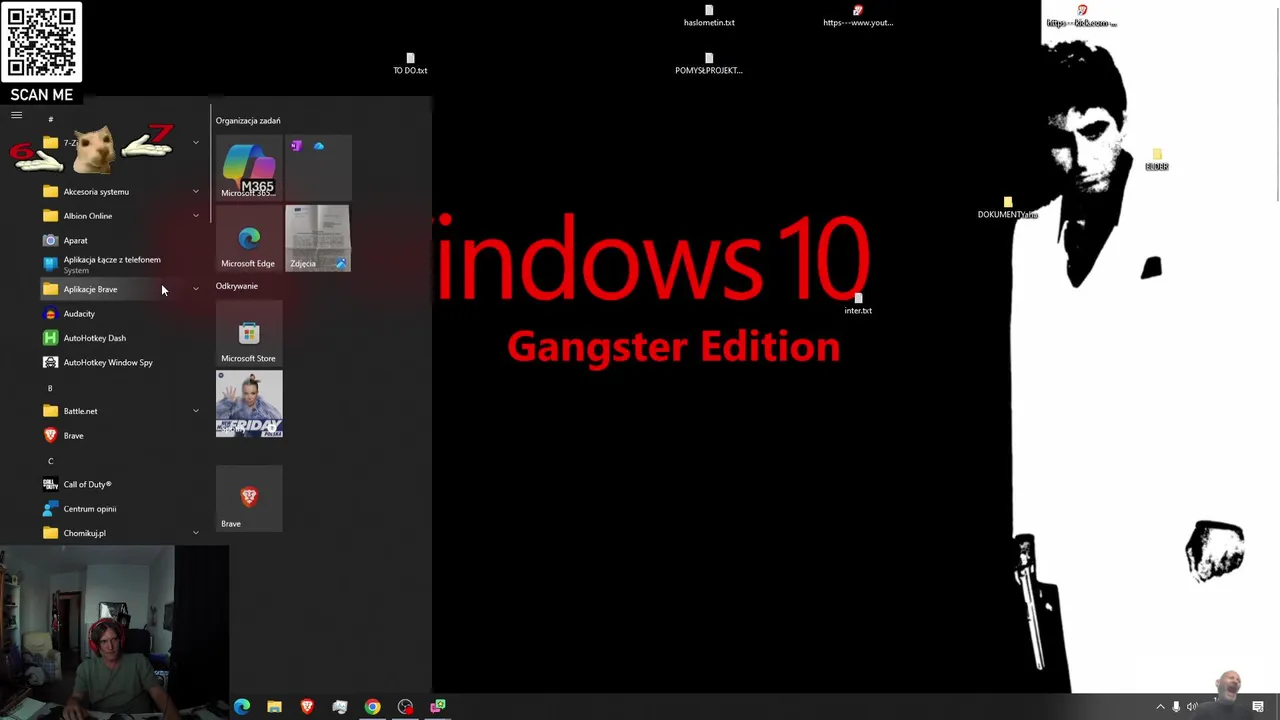The height and width of the screenshot is (720, 1280).
Task: Open the notification center icon
Action: [1258, 707]
